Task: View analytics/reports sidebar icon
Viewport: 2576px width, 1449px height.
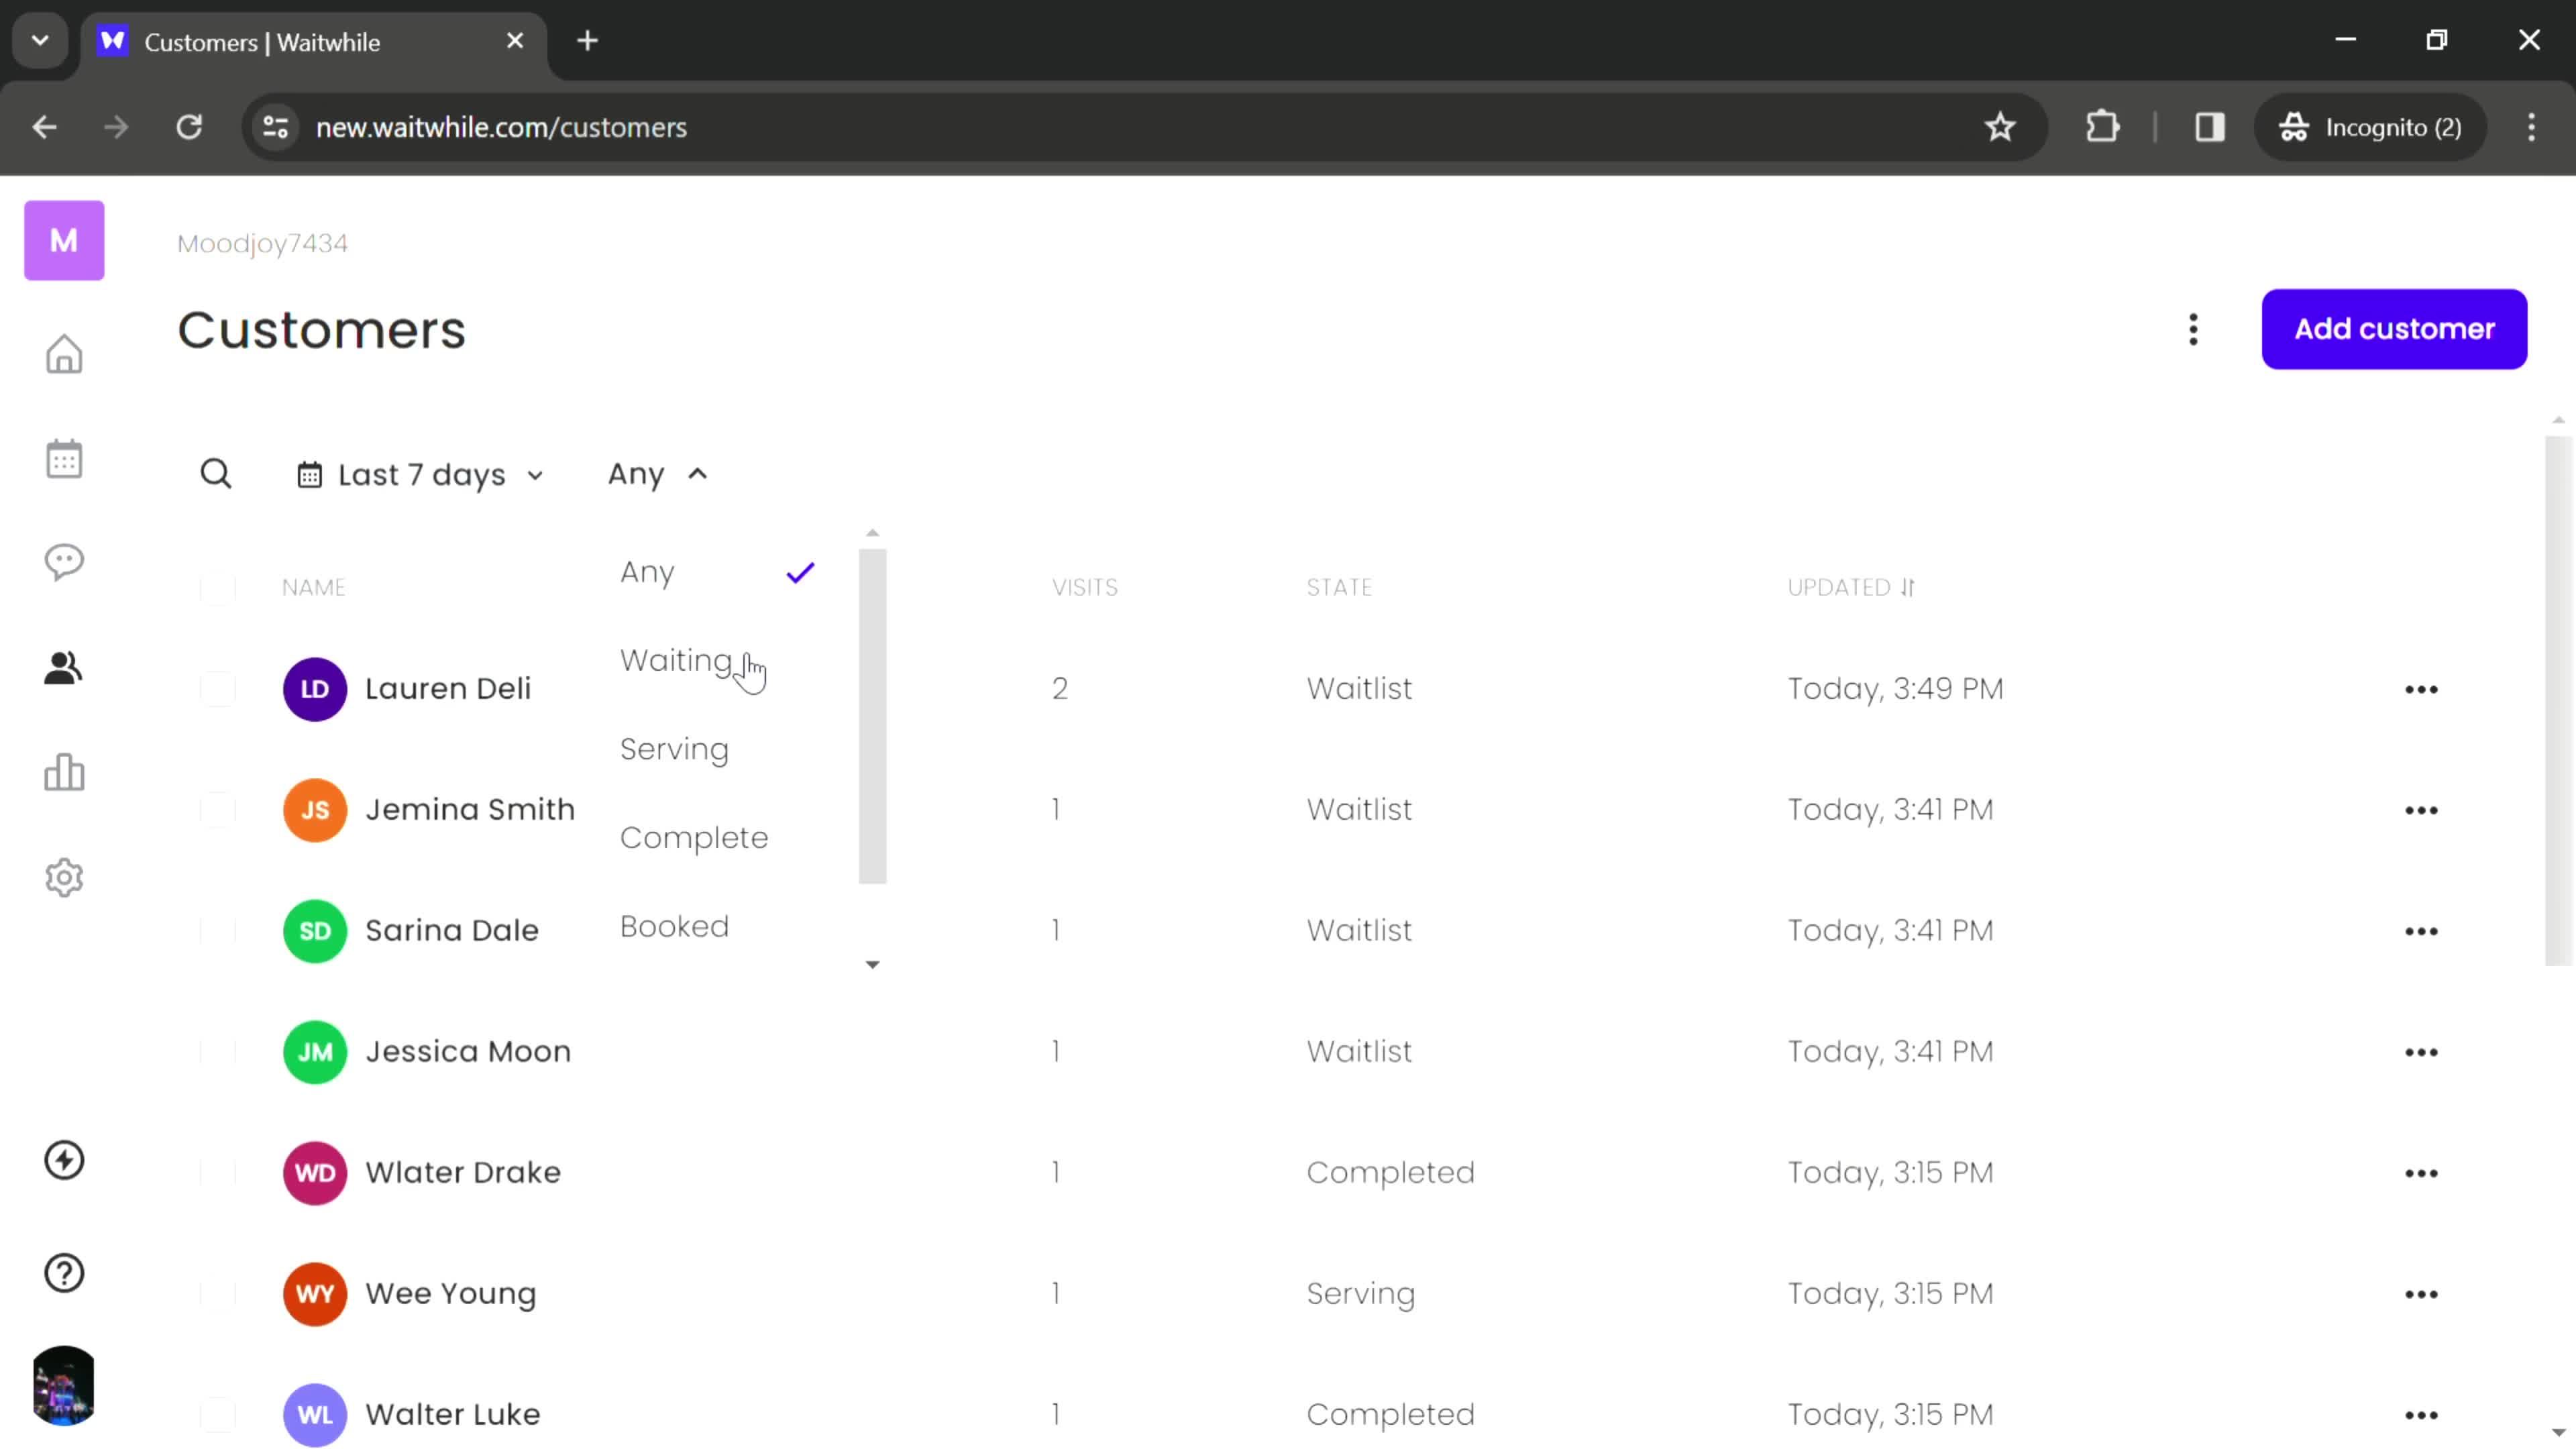Action: click(x=64, y=771)
